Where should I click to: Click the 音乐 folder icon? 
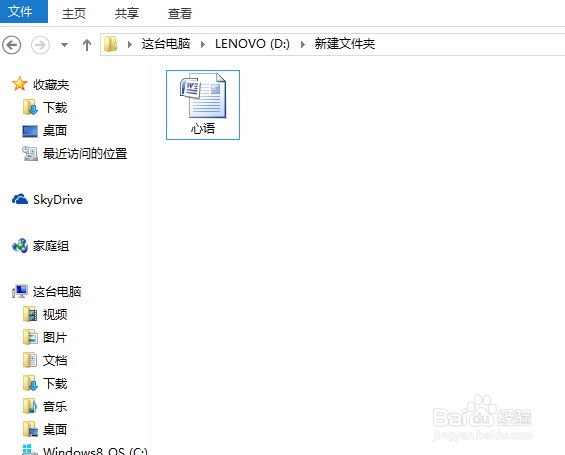[x=30, y=406]
